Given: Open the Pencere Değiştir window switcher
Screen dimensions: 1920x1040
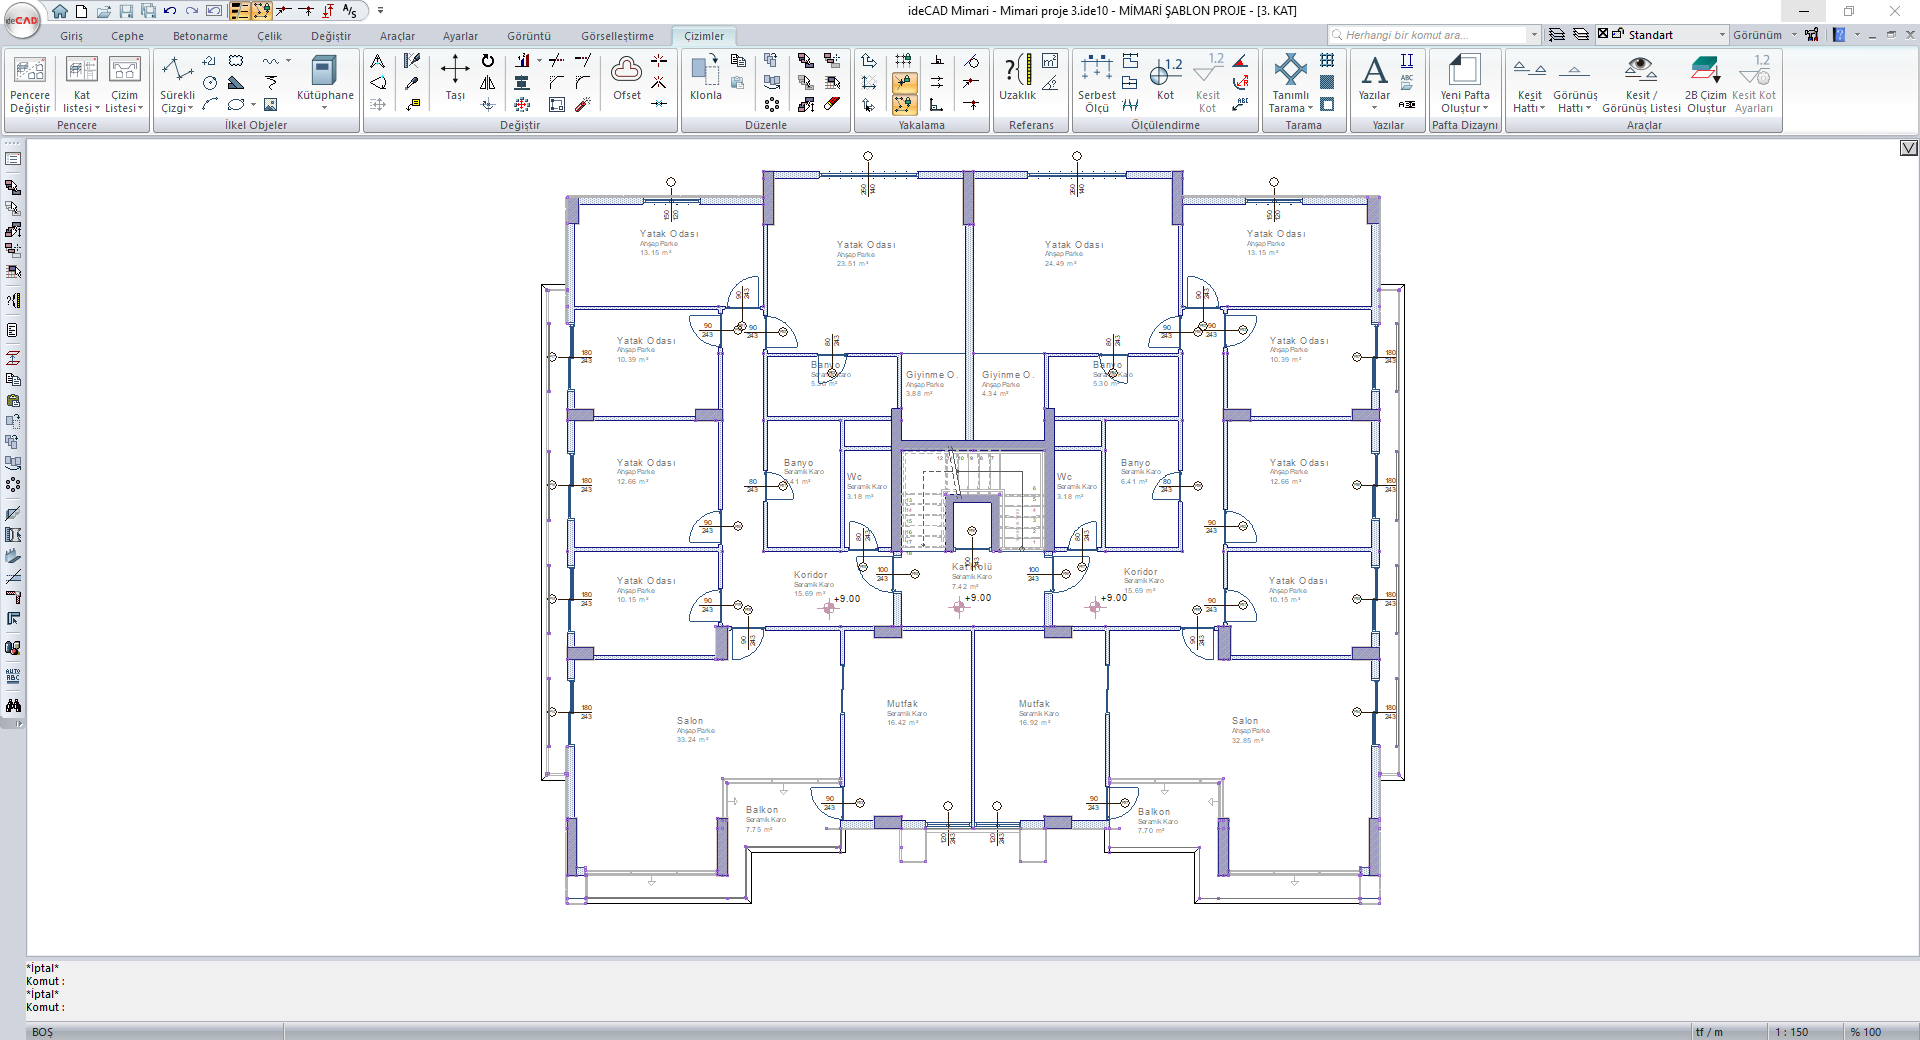Looking at the screenshot, I should click(x=30, y=84).
